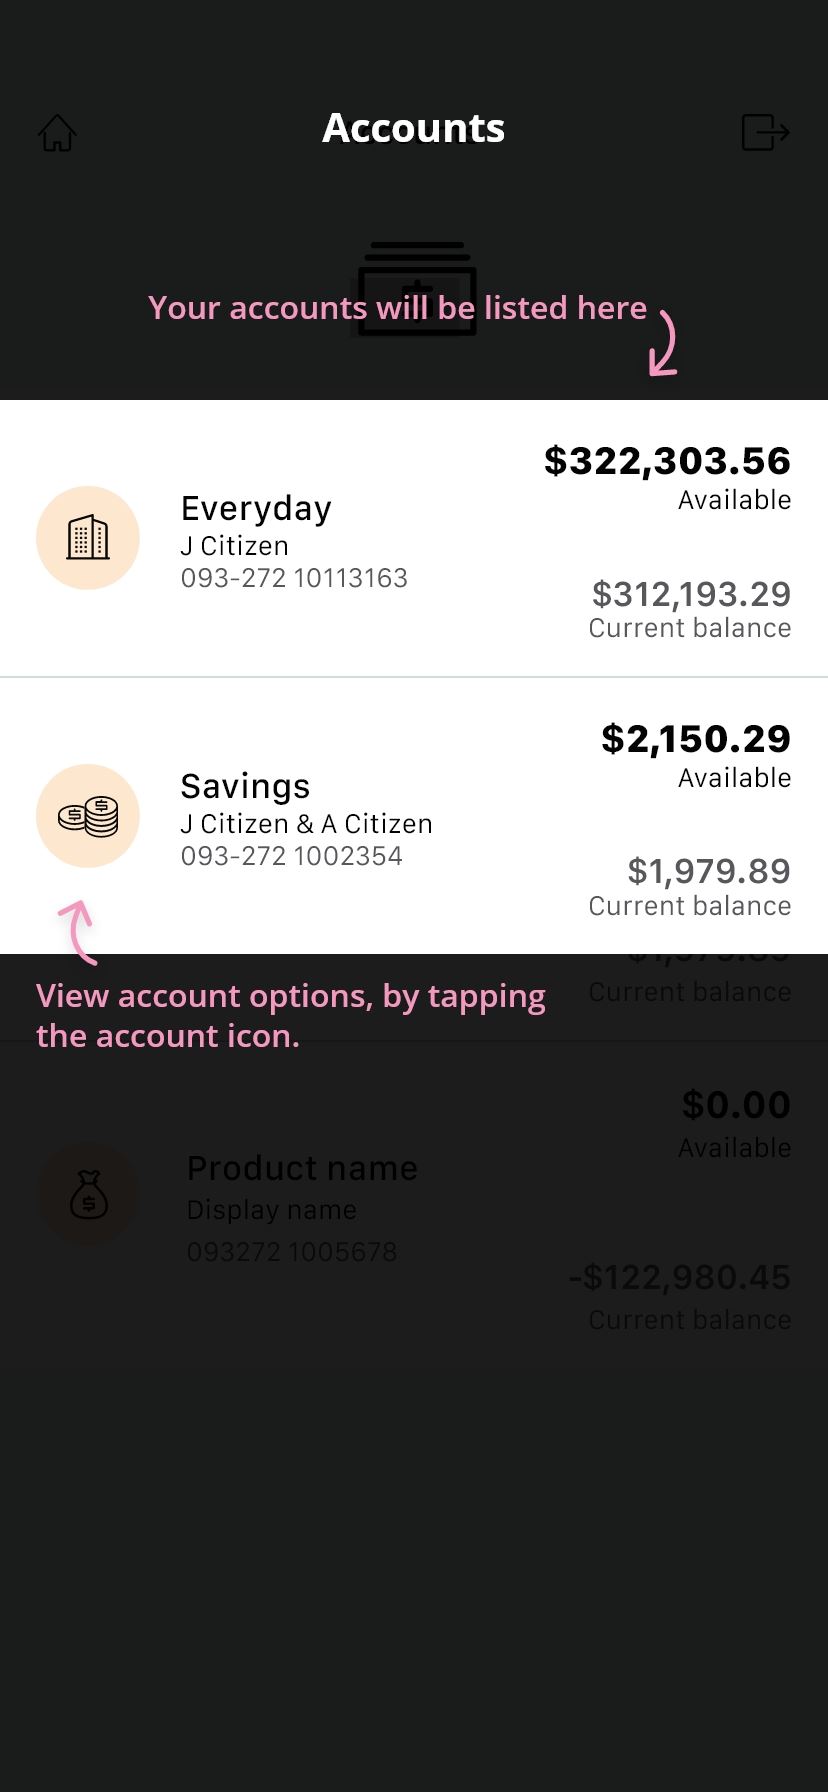The image size is (828, 1792).
Task: Tap account number 093-272 10113163
Action: 294,578
